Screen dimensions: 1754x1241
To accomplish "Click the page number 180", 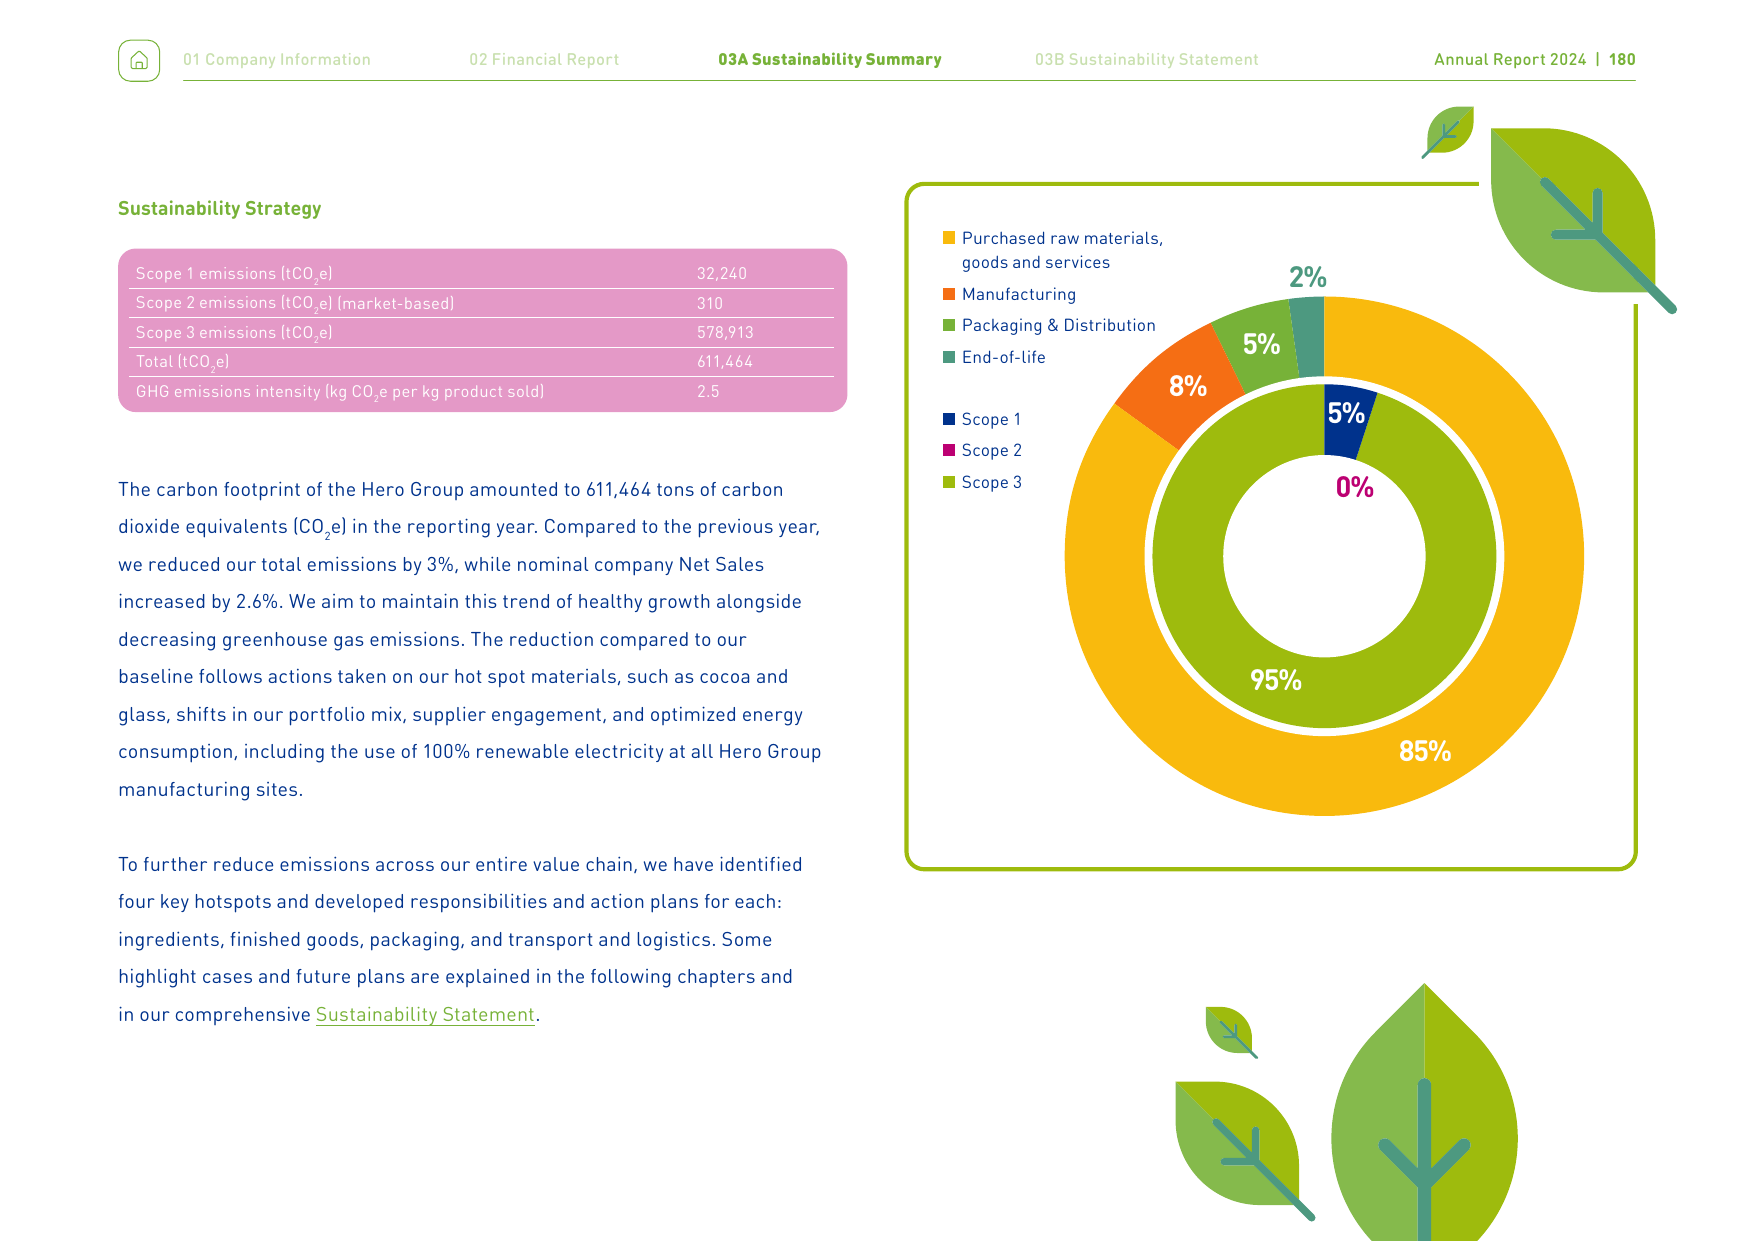I will (1622, 60).
